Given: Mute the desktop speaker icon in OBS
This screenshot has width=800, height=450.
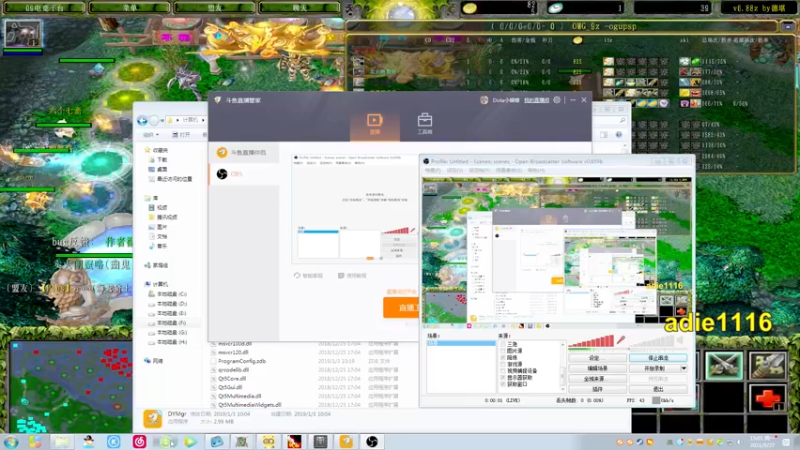Looking at the screenshot, I should (680, 340).
